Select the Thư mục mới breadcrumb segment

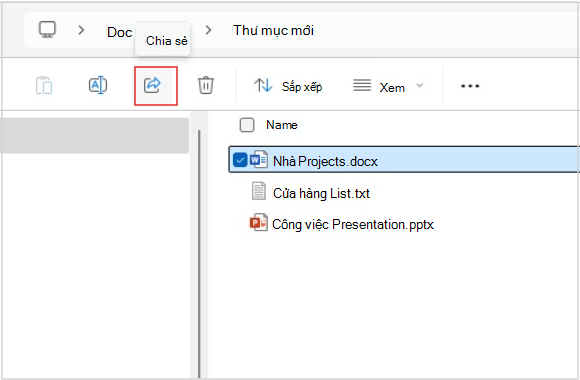click(x=273, y=30)
